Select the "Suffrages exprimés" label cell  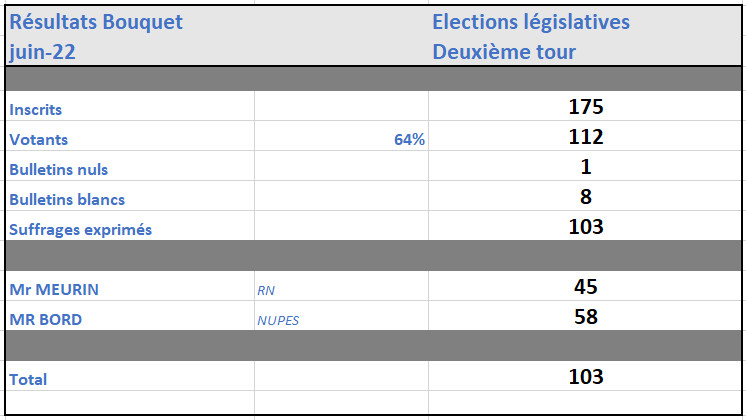[x=80, y=229]
